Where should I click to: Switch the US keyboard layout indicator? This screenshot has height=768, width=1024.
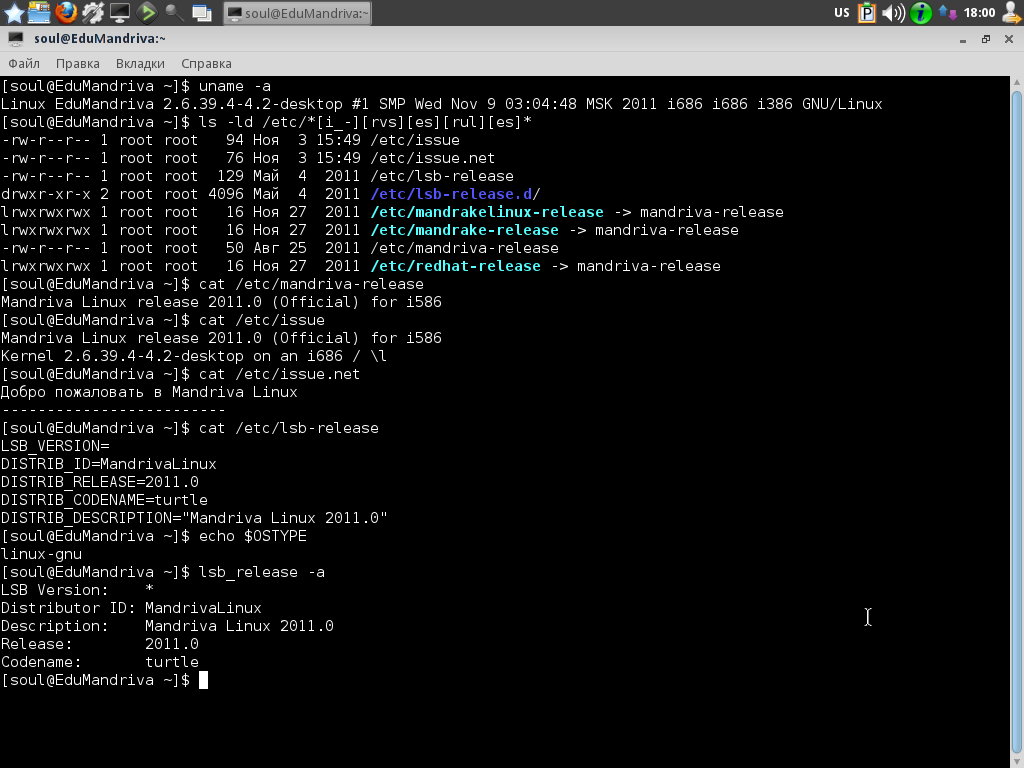point(842,12)
